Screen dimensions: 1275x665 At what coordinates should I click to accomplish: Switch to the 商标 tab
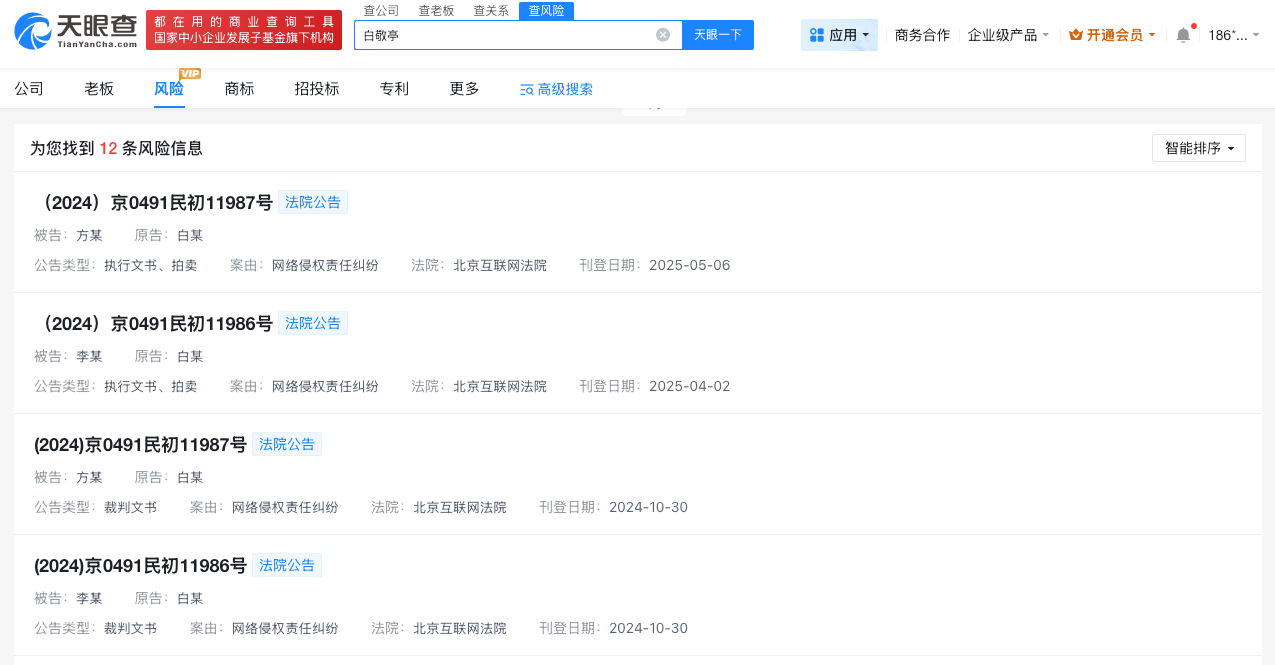tap(239, 88)
